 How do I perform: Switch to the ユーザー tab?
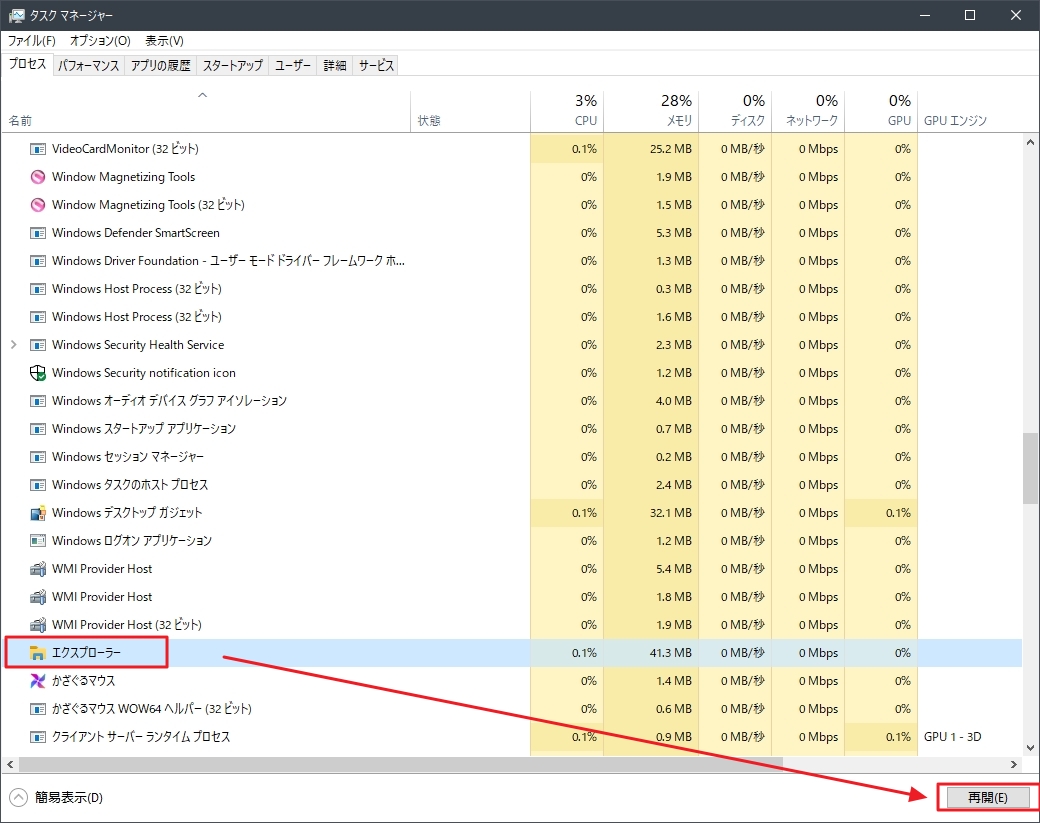(292, 65)
